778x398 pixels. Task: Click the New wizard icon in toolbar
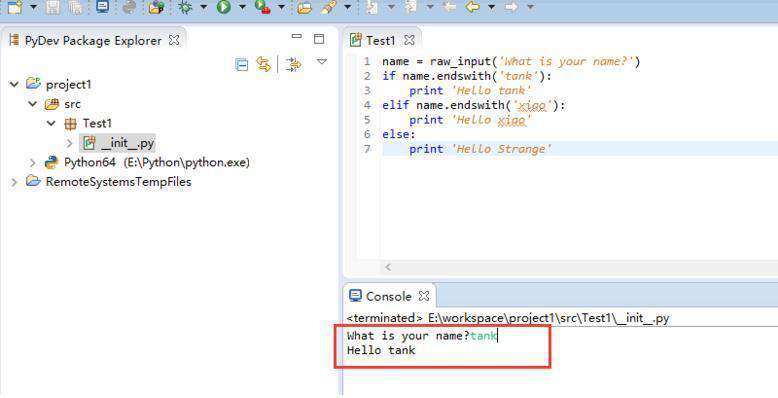click(15, 7)
